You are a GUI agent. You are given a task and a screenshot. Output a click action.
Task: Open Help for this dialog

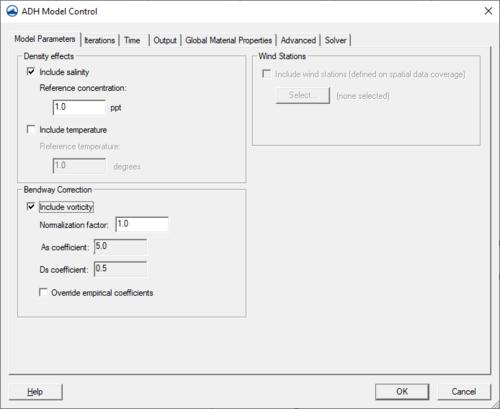click(x=35, y=392)
